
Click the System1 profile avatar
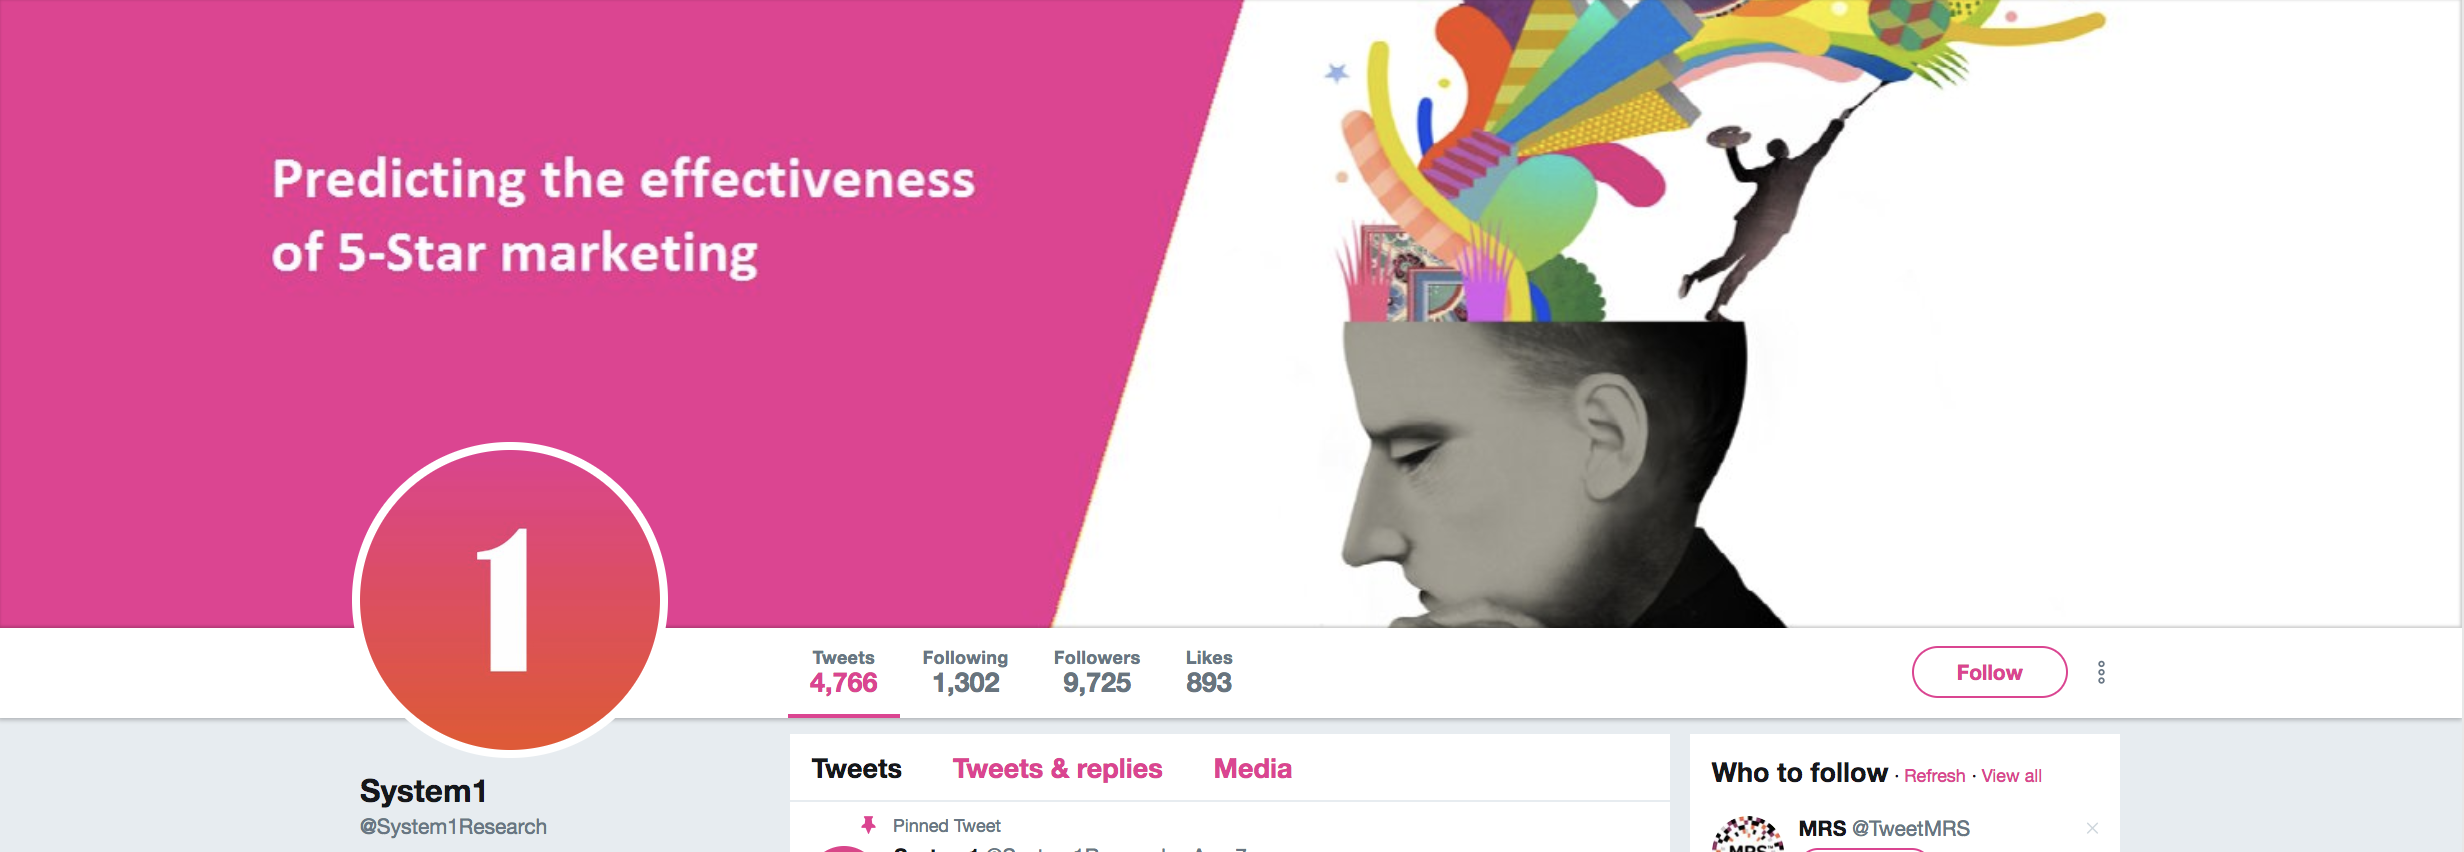510,599
